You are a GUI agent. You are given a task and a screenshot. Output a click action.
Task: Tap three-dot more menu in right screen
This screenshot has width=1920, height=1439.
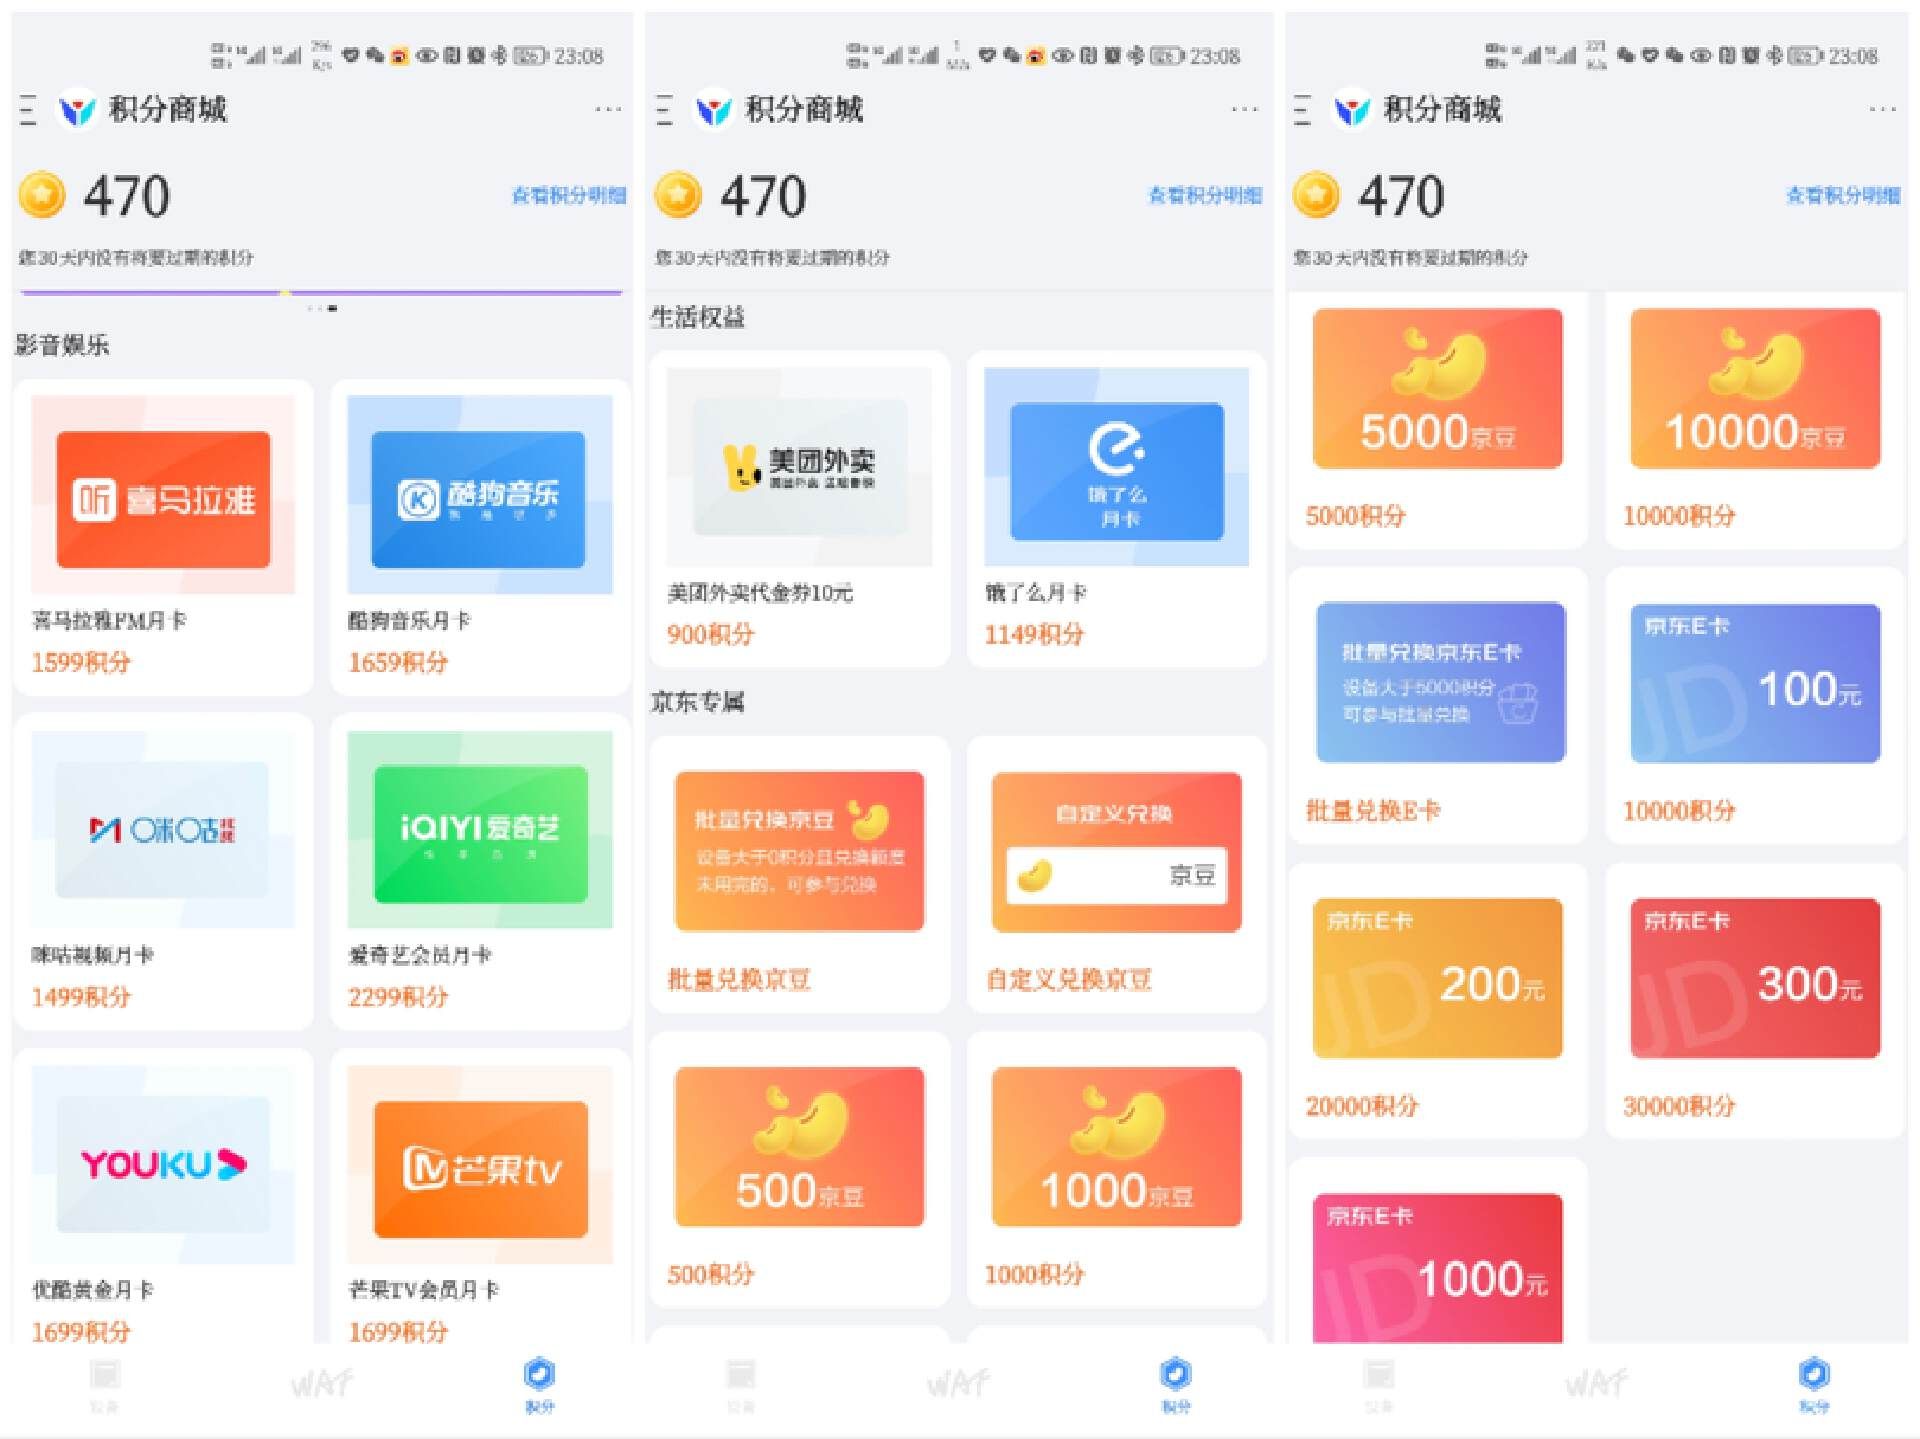[1883, 109]
